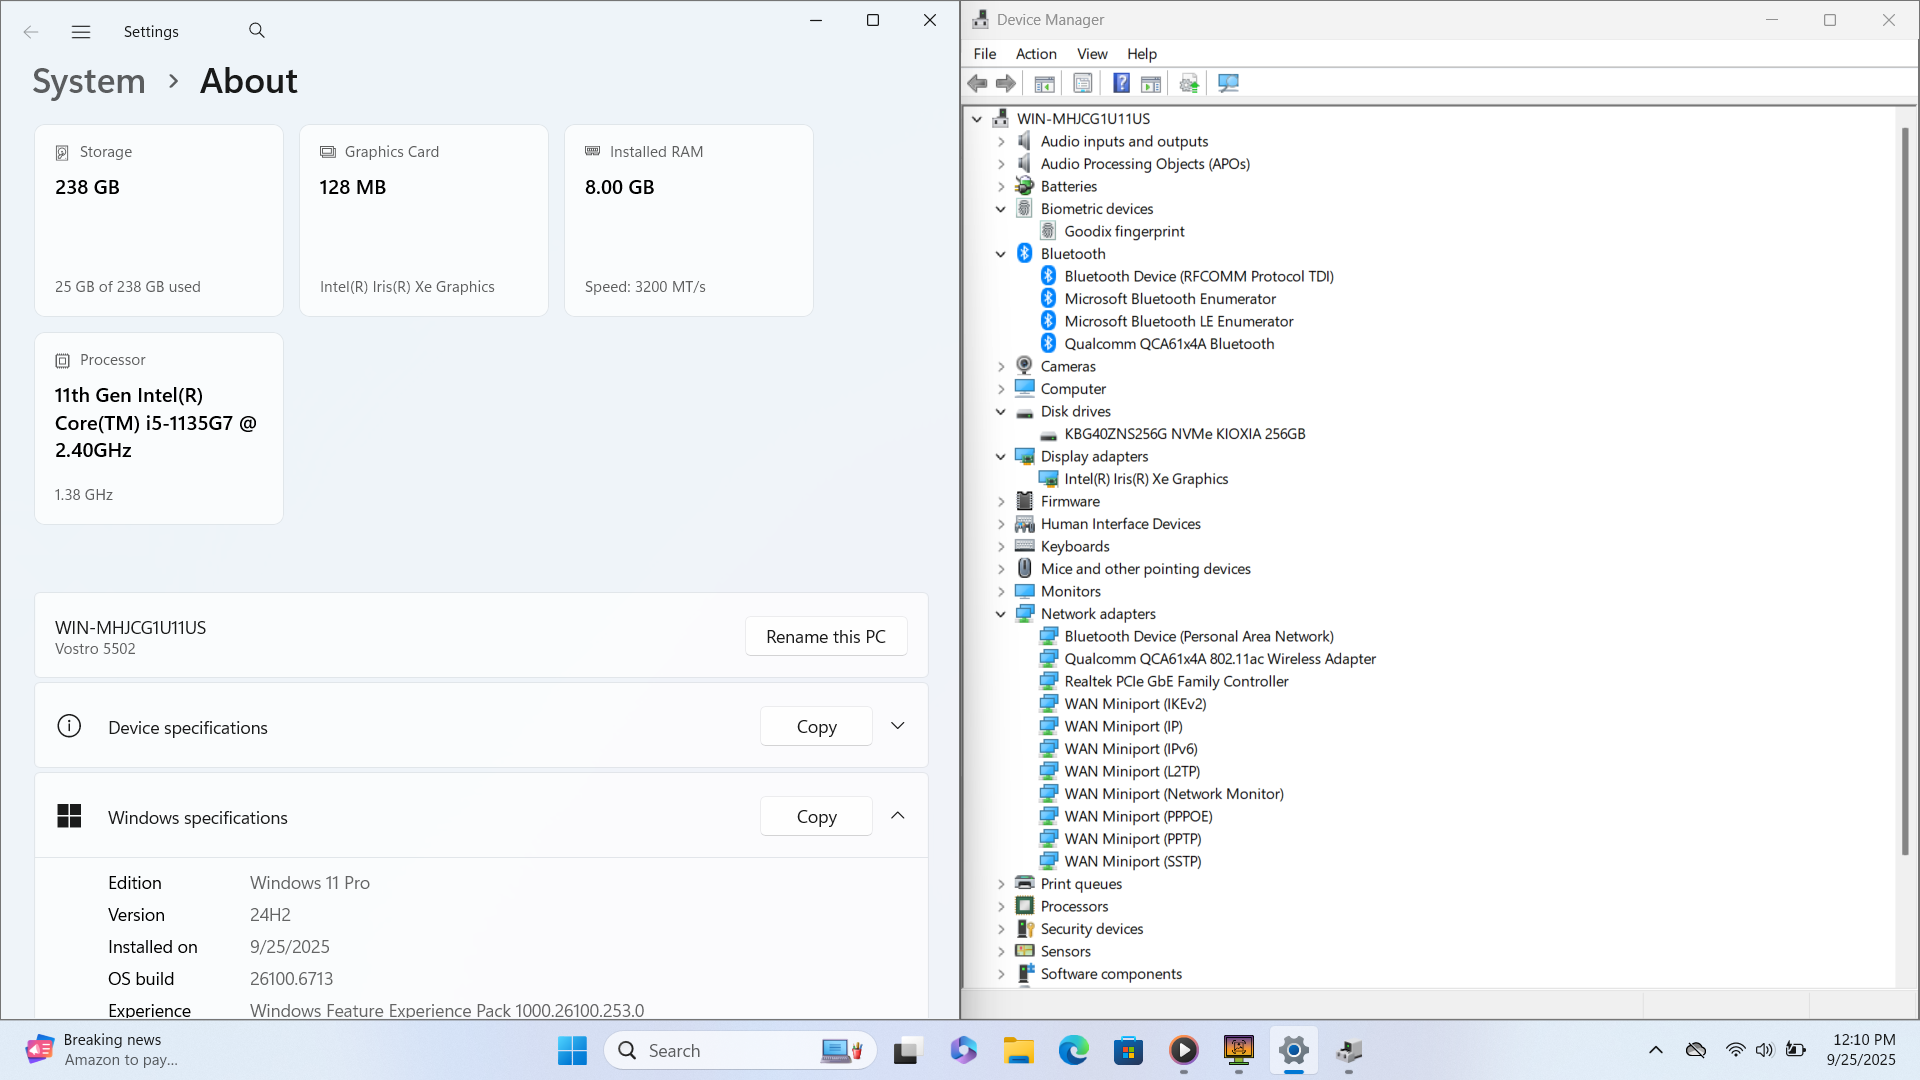Click Show/Hide Console Tree toolbar icon

coord(1044,84)
